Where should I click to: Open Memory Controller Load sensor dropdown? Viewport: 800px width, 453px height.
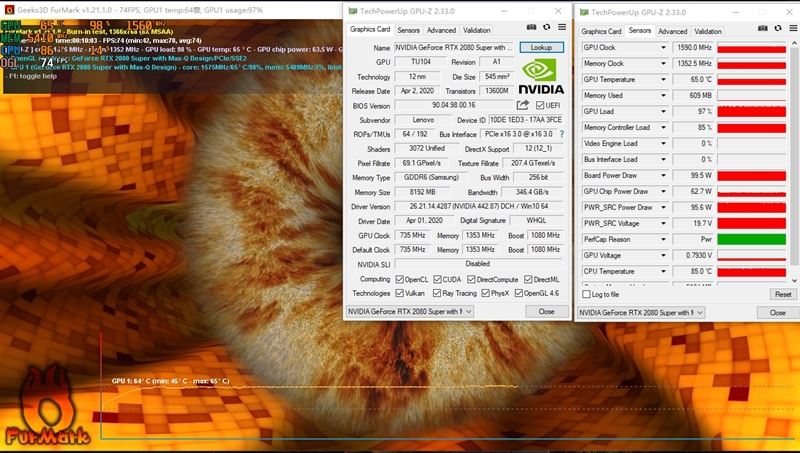tap(663, 128)
